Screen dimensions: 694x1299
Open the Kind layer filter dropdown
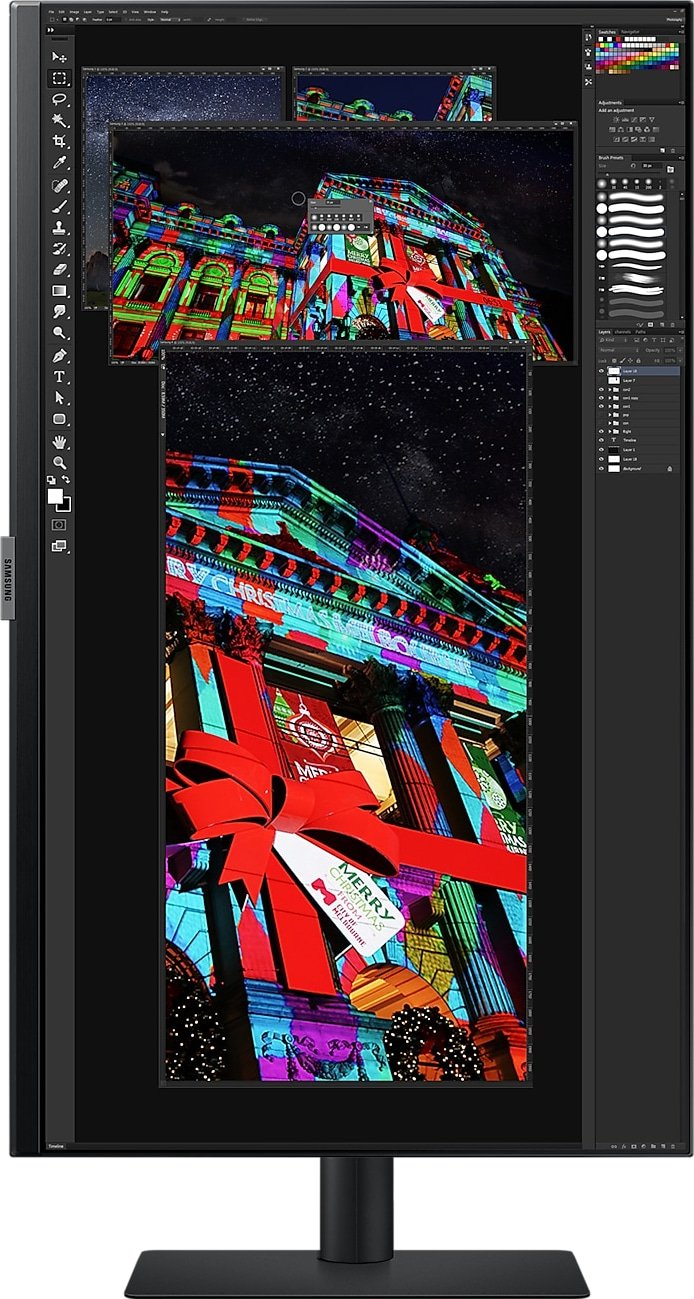click(613, 340)
